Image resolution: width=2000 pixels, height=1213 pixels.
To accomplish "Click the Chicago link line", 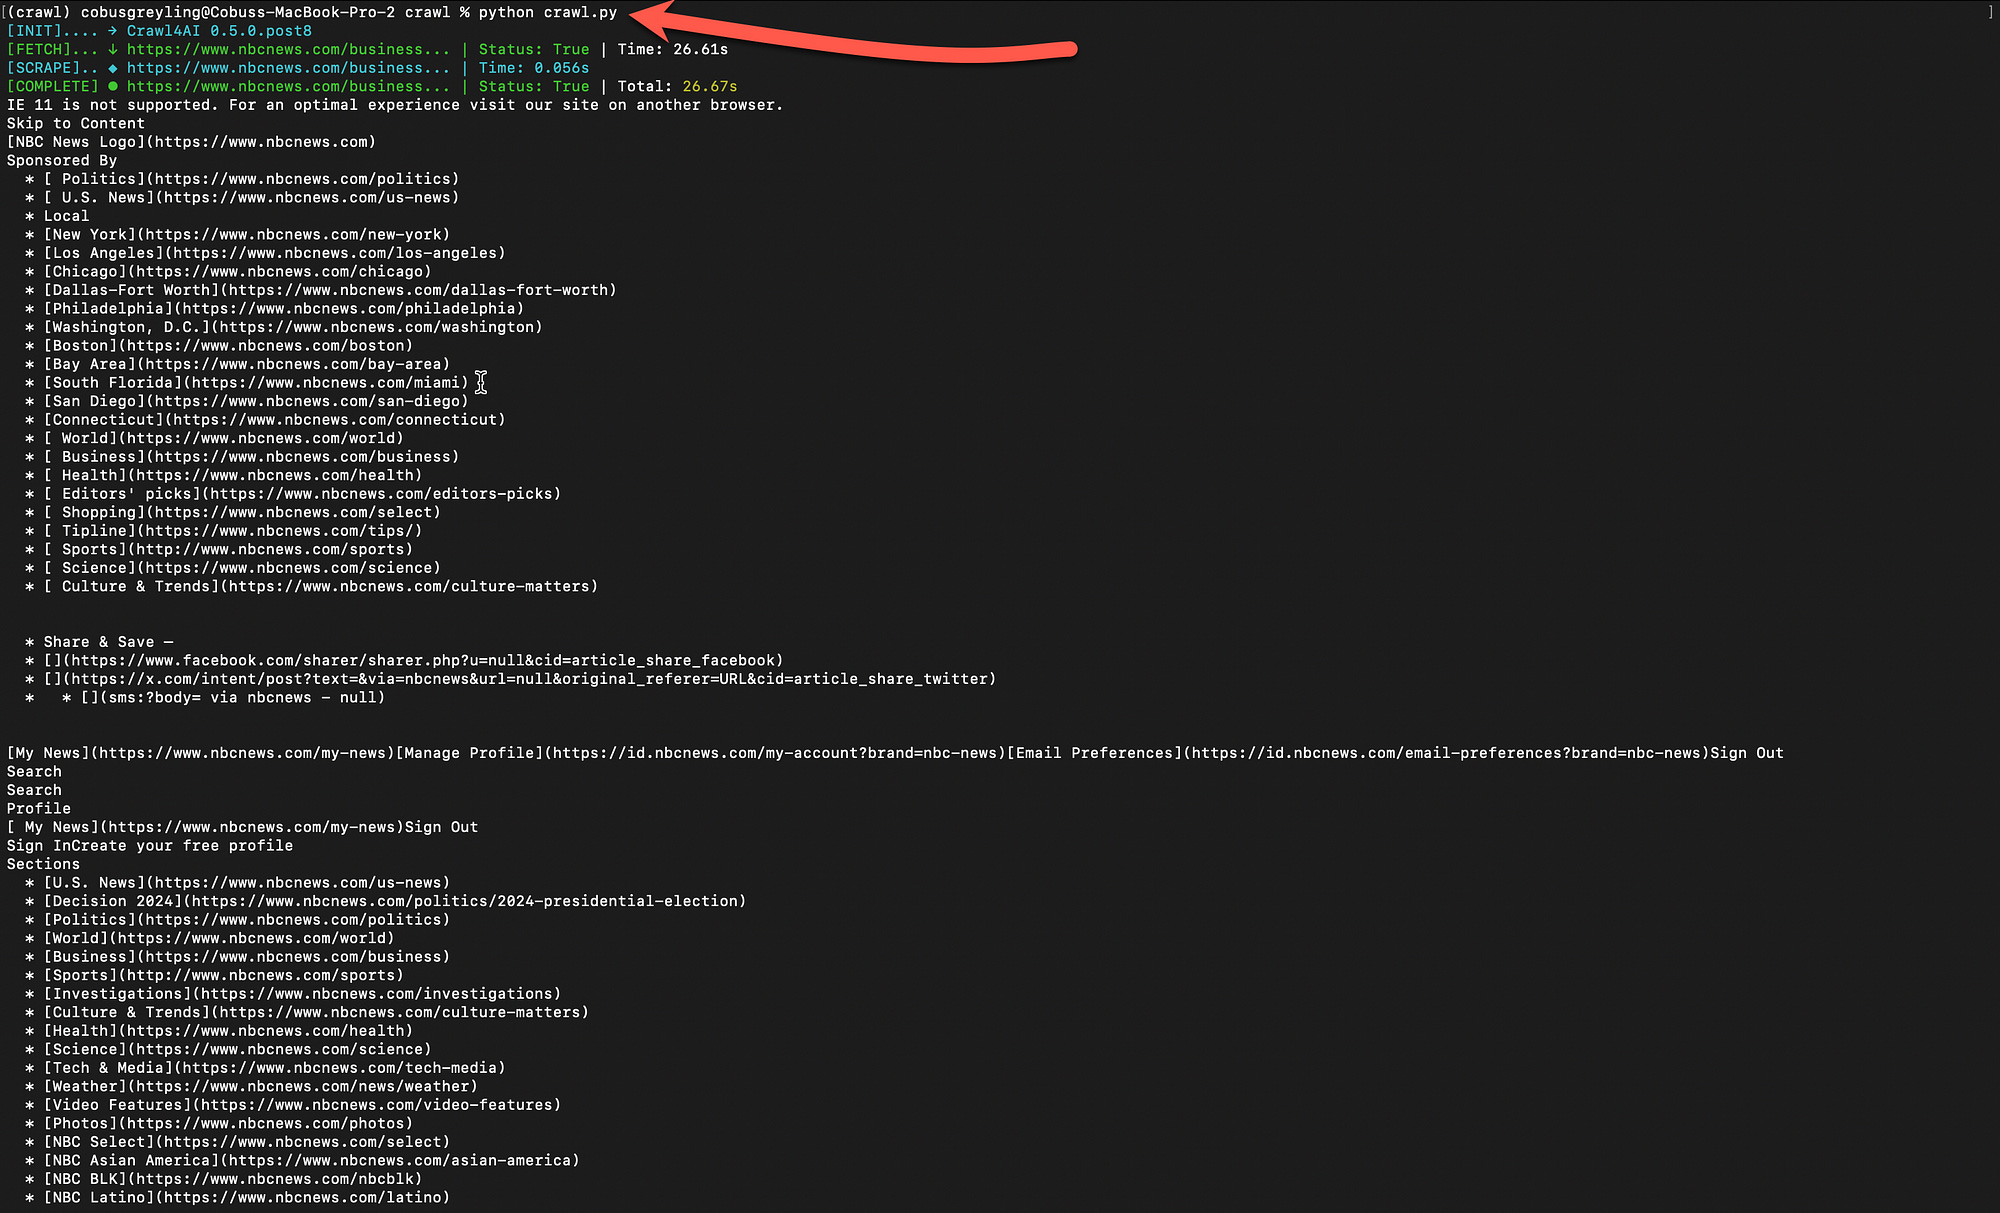I will 237,271.
